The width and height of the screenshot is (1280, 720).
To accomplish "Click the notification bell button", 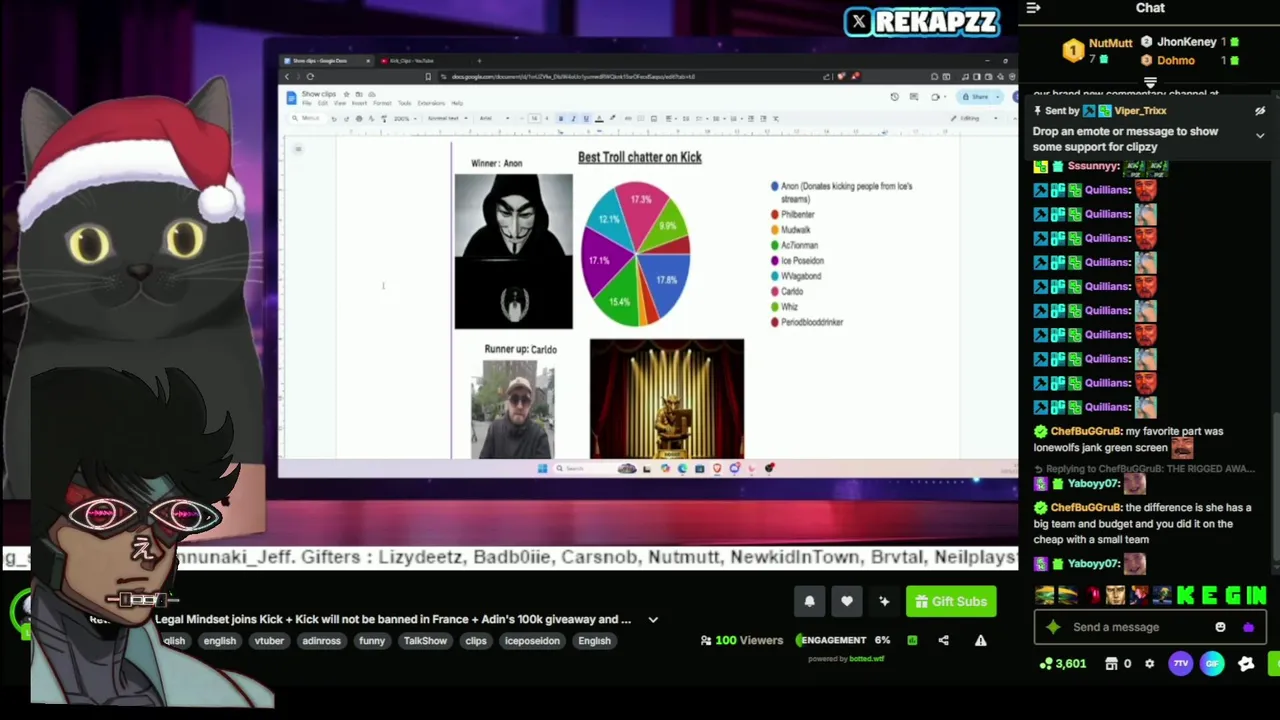I will click(x=810, y=601).
